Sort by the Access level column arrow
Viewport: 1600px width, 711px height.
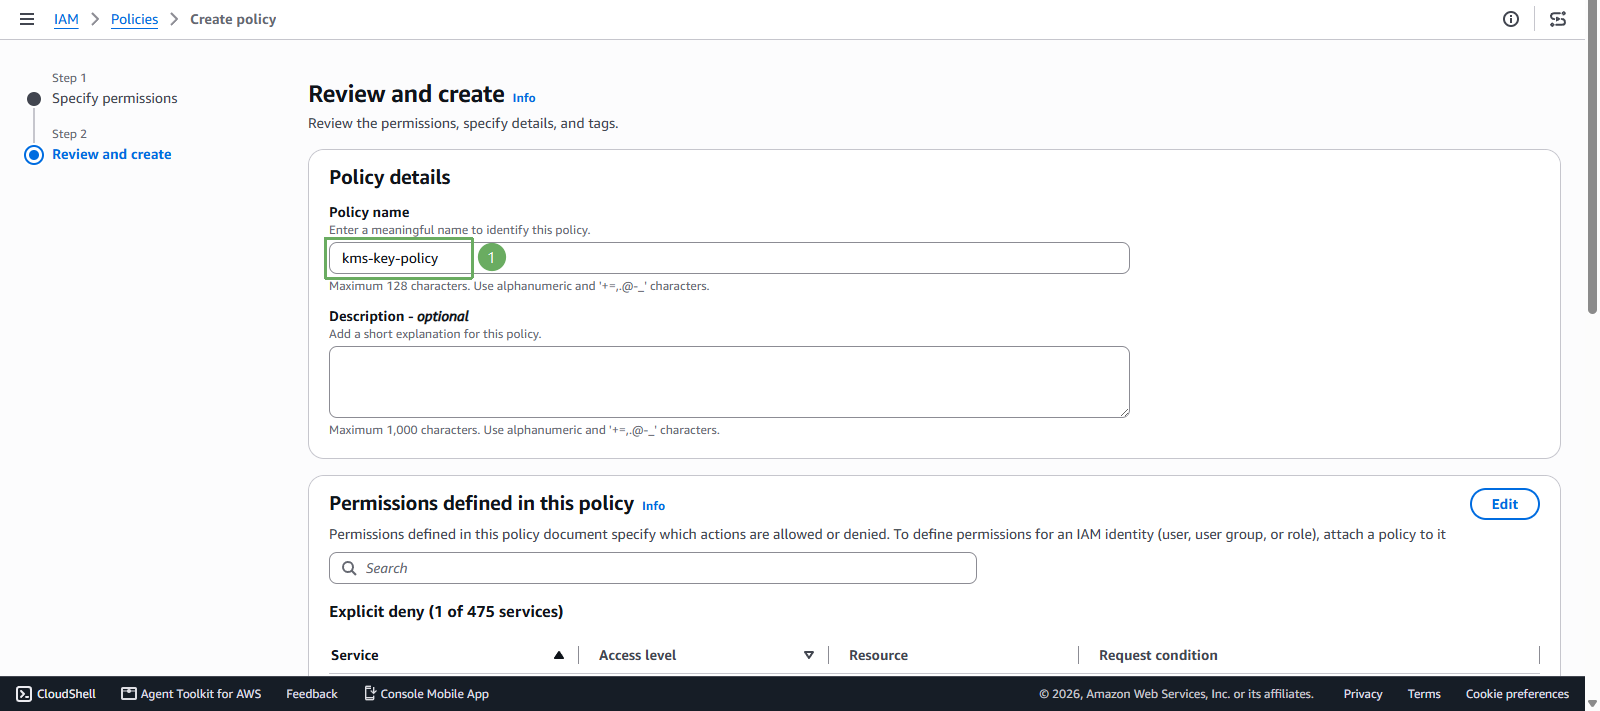click(x=809, y=655)
